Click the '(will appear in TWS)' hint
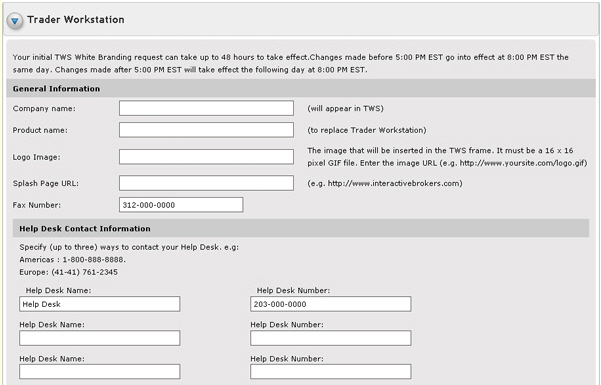 pyautogui.click(x=345, y=109)
